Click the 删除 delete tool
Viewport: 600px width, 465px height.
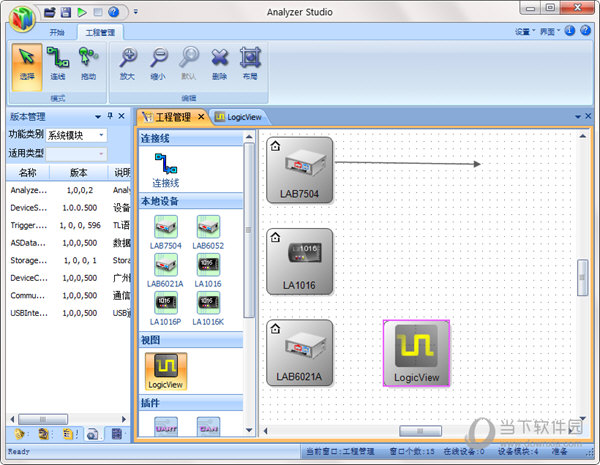[x=220, y=64]
